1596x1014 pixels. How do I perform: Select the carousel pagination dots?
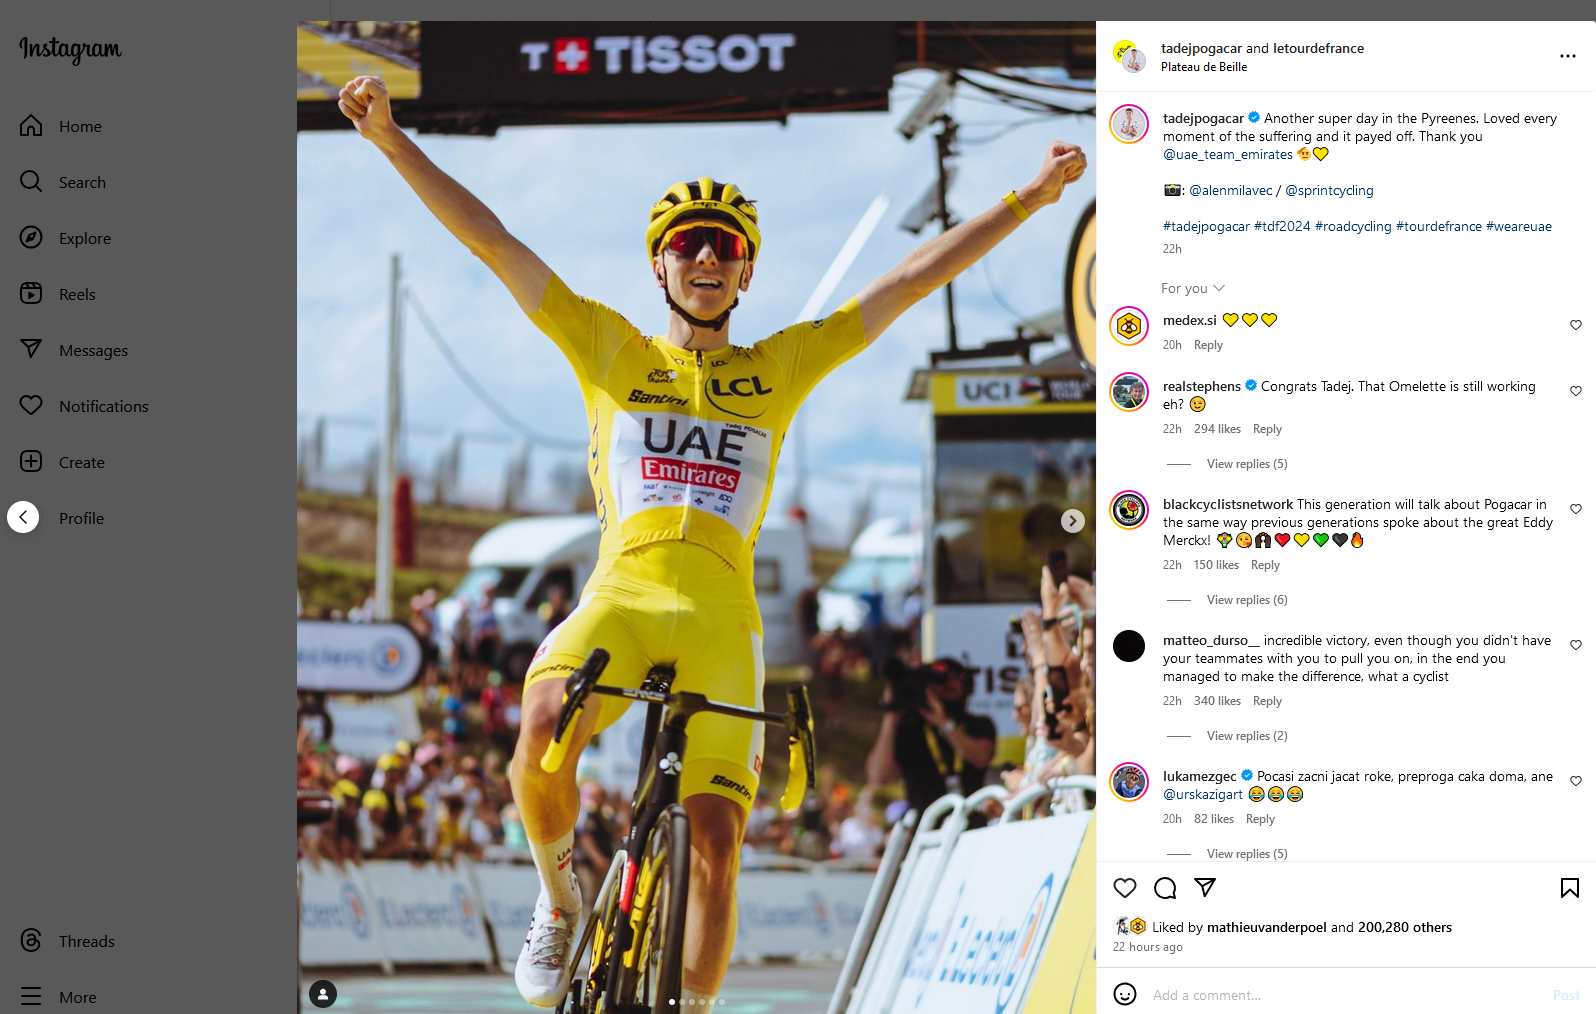697,1001
